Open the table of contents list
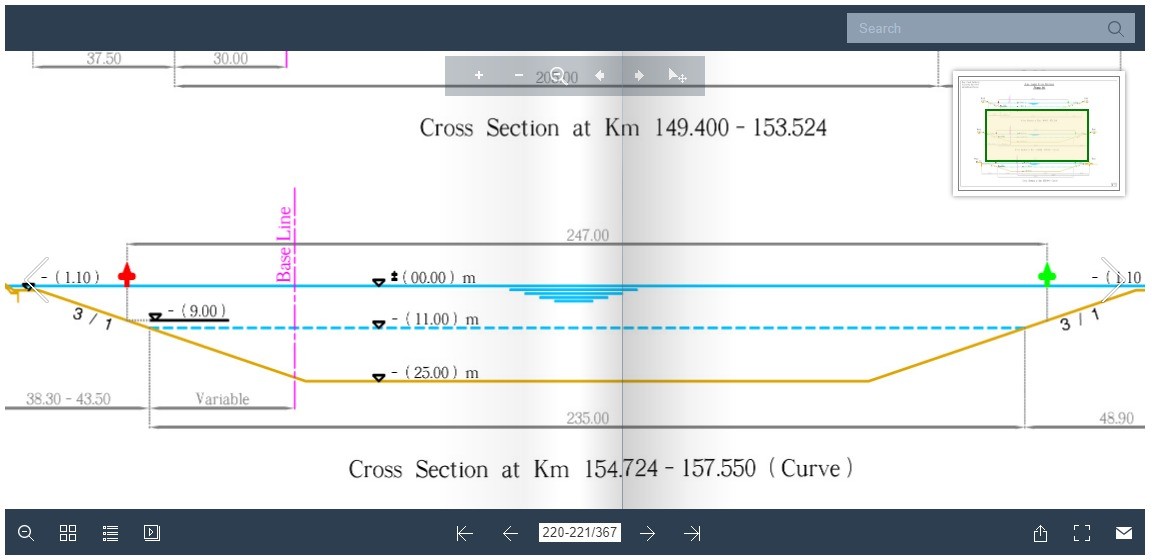Viewport: 1152px width, 560px height. 111,533
